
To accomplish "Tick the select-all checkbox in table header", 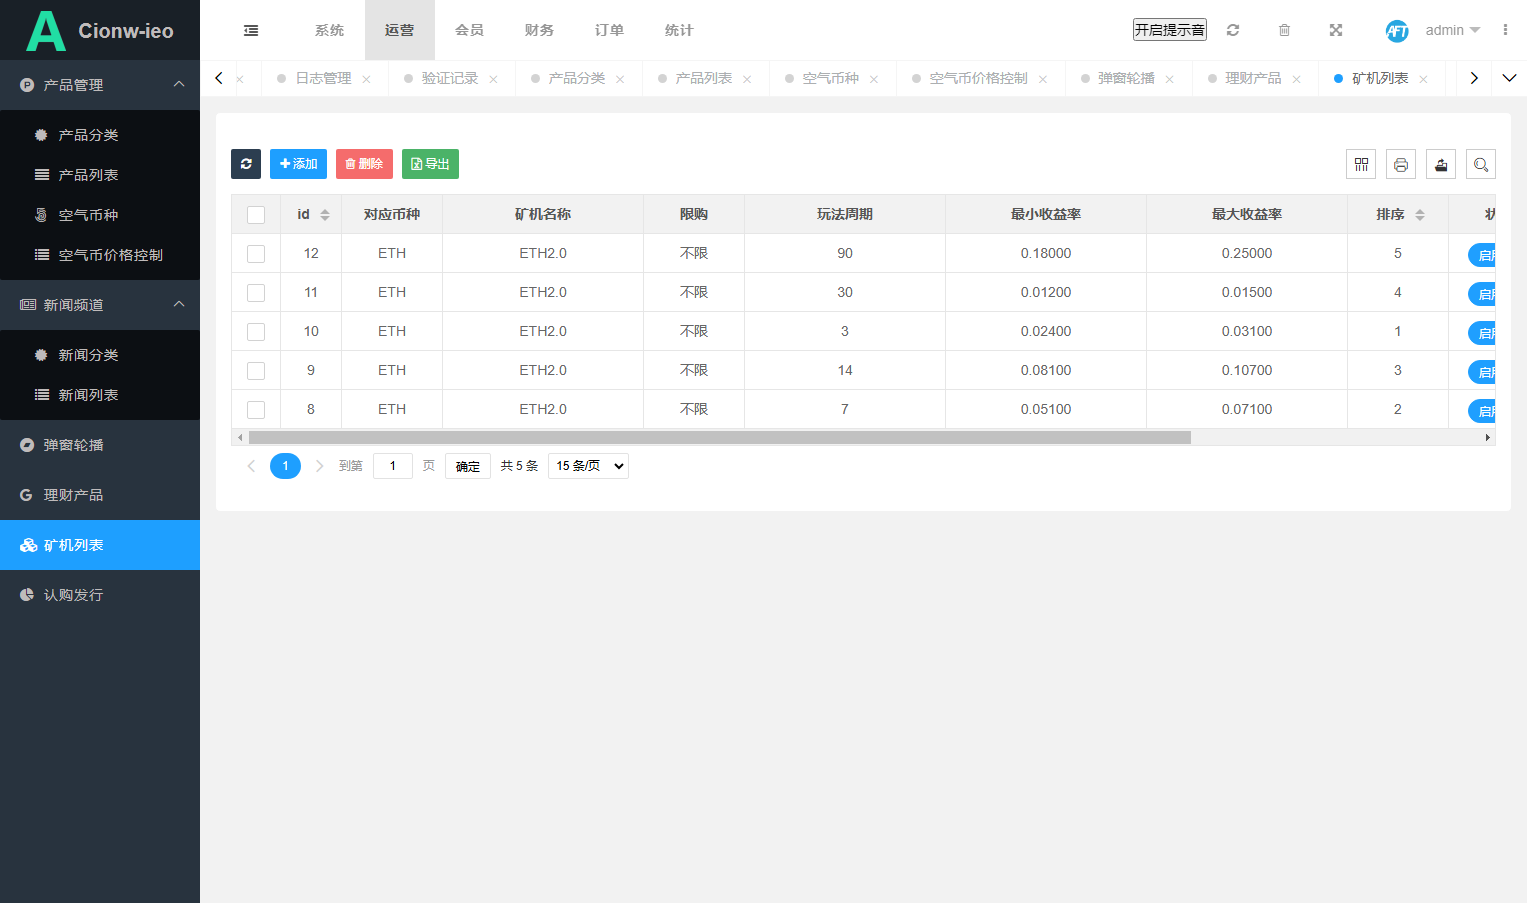I will [256, 215].
